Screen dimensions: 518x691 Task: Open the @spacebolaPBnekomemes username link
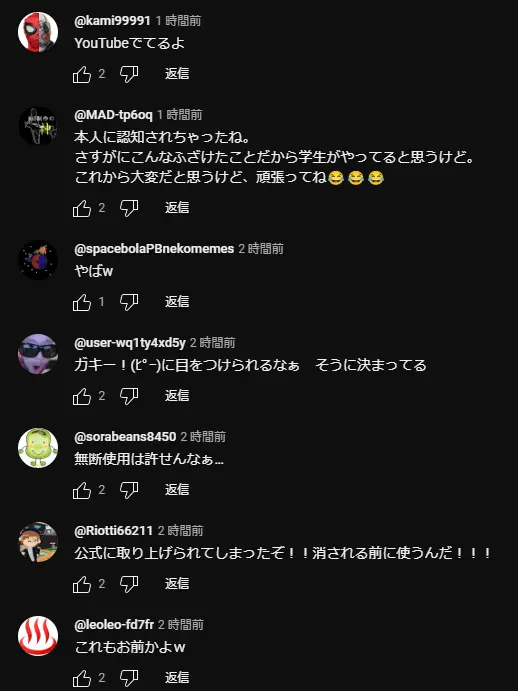pos(154,249)
